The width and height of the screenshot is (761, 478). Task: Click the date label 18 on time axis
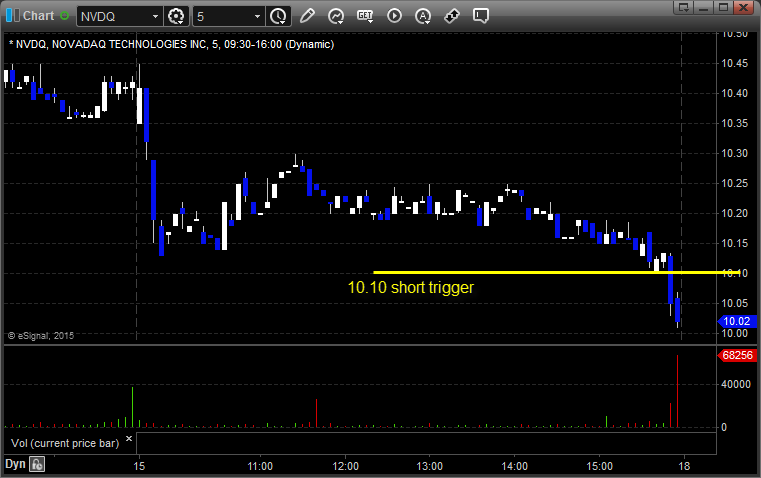tap(684, 466)
